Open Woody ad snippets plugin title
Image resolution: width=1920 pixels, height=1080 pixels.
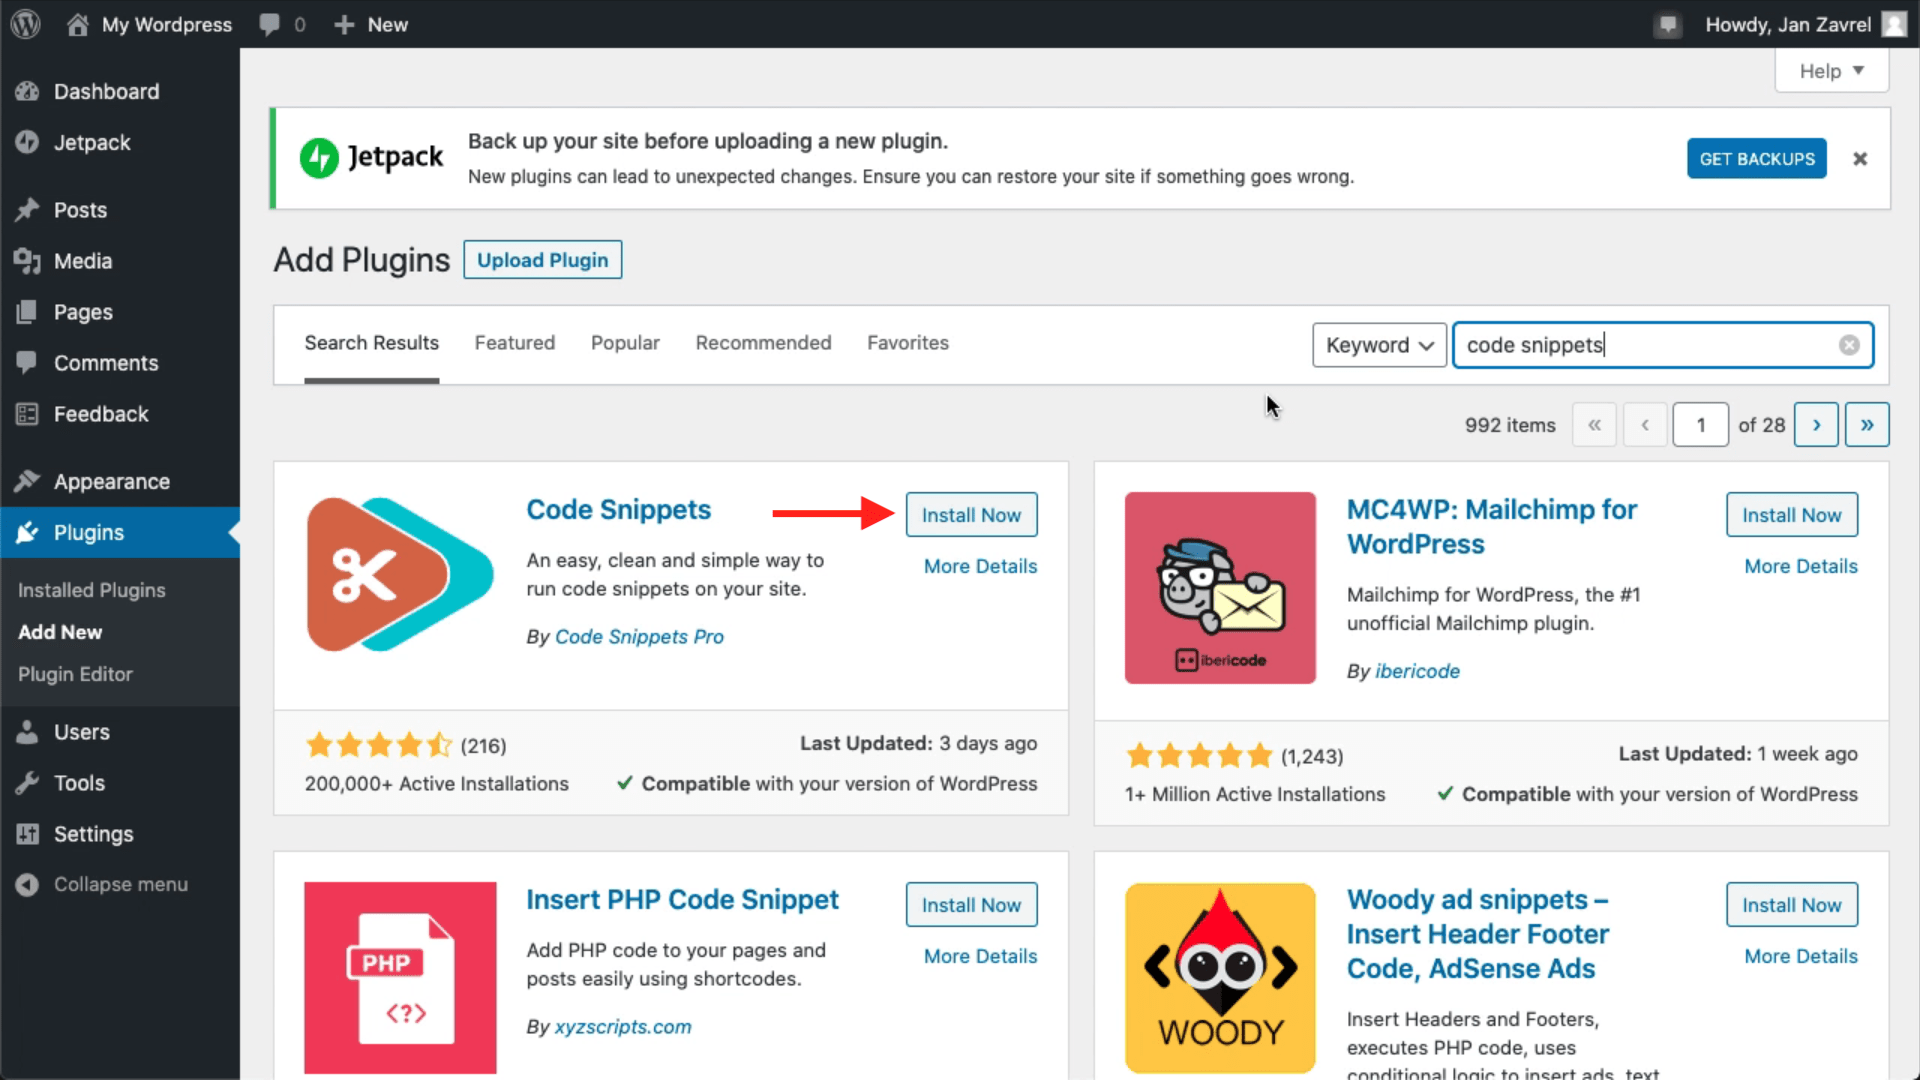1478,934
